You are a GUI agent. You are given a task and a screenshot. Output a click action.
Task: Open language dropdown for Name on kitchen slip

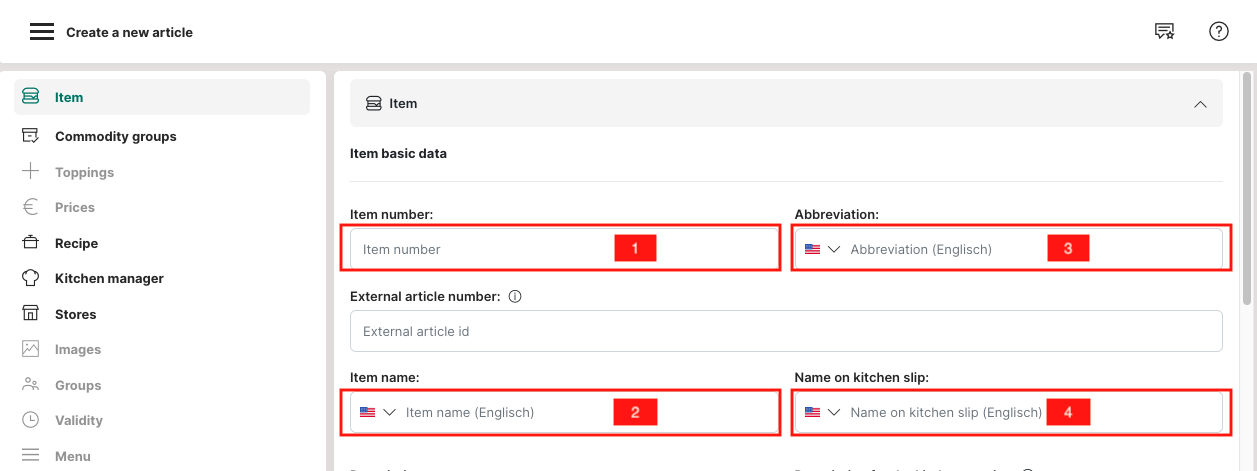coord(822,412)
